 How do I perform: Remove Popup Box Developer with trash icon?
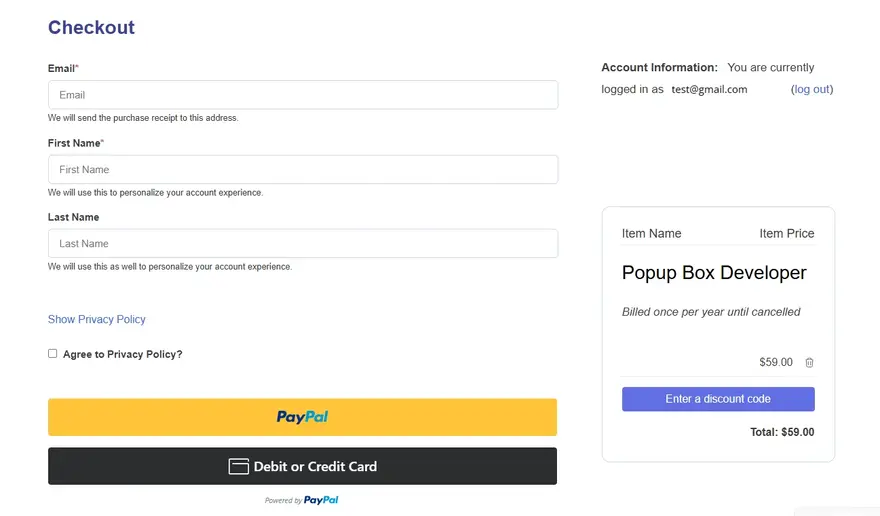click(x=810, y=363)
